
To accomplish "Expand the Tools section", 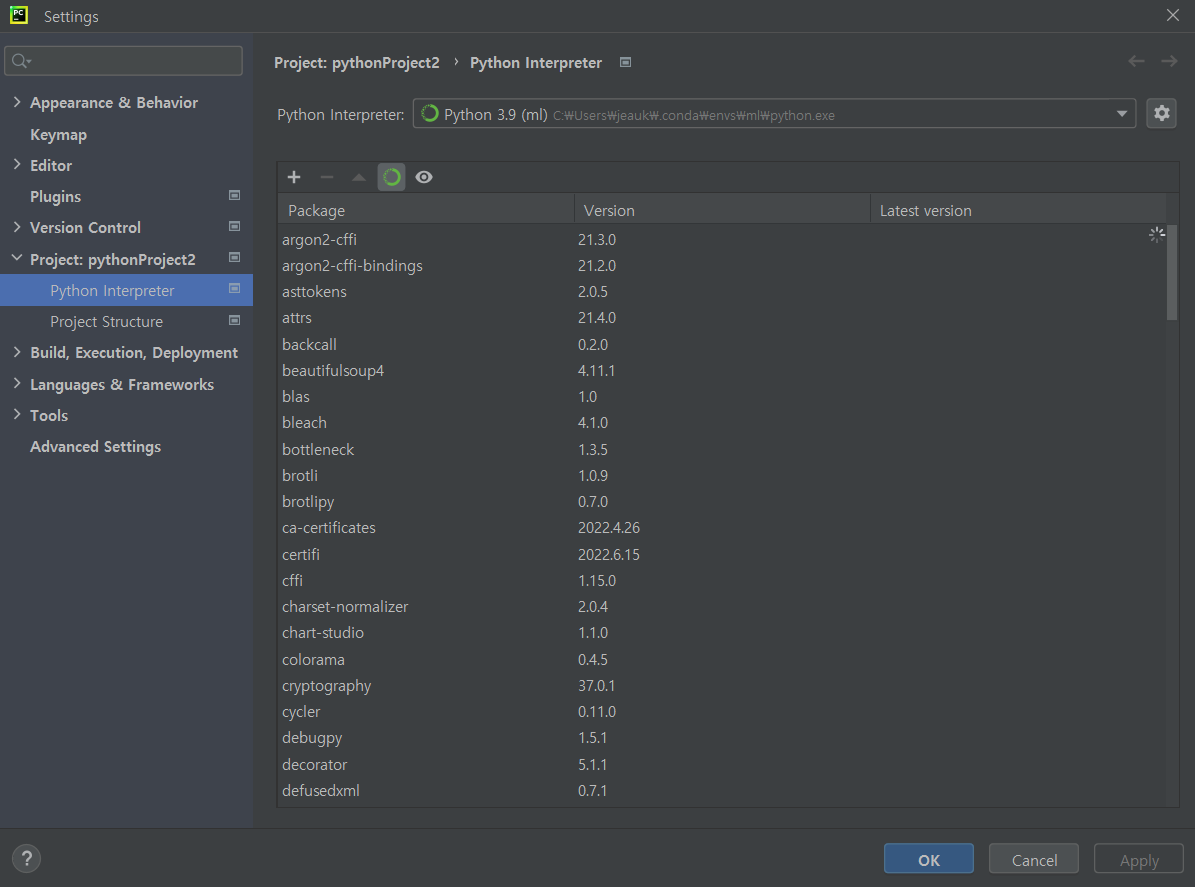I will (17, 415).
